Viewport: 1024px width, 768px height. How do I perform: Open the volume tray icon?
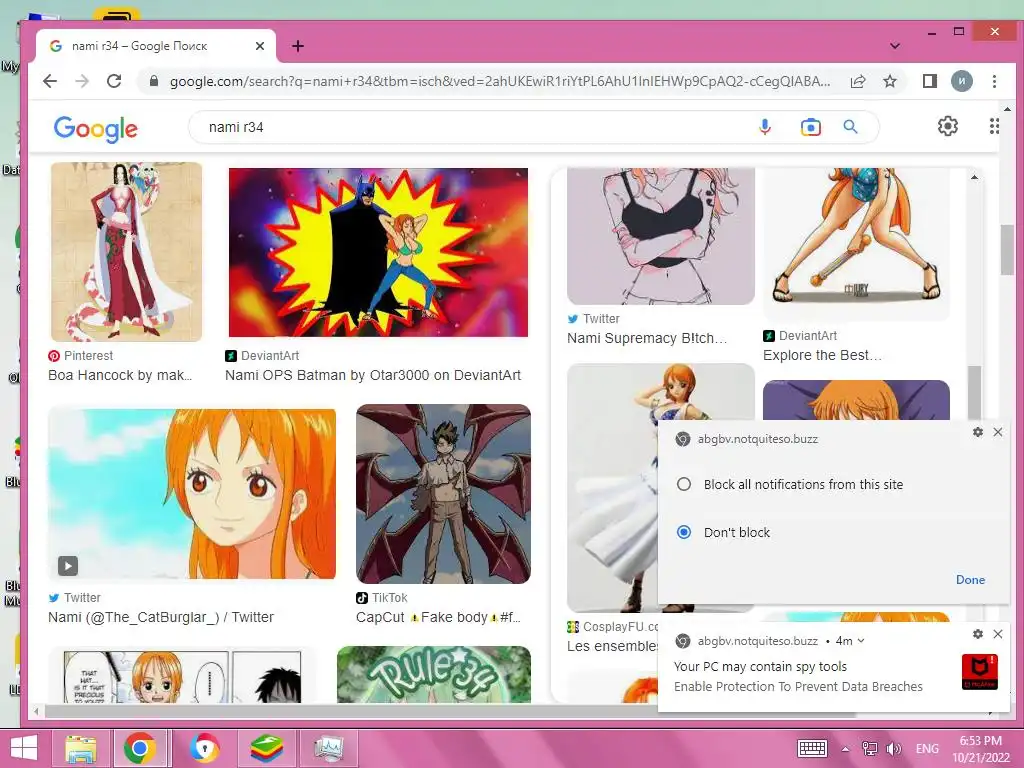click(x=893, y=748)
